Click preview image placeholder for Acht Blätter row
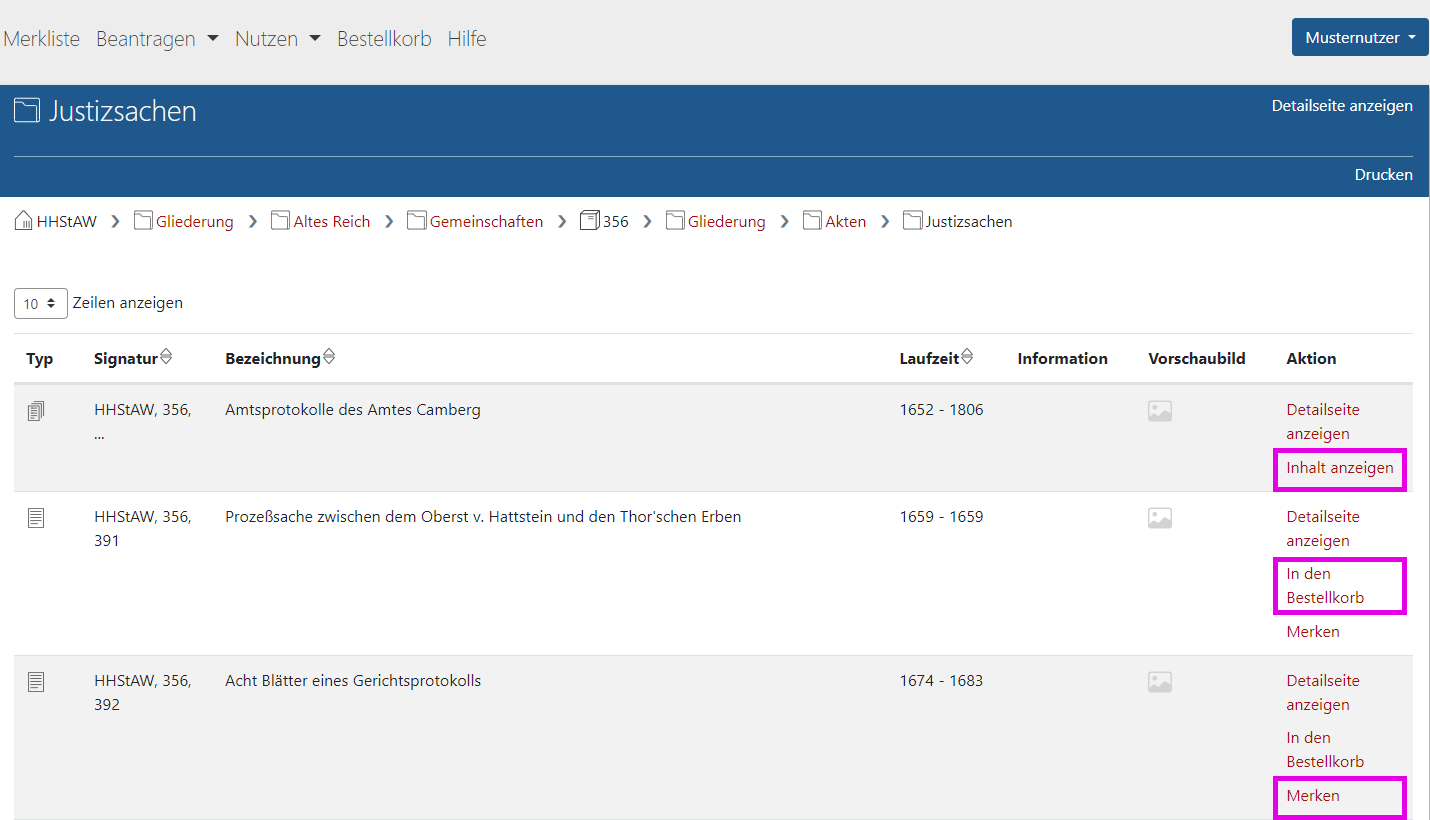Viewport: 1430px width, 820px height. point(1160,682)
